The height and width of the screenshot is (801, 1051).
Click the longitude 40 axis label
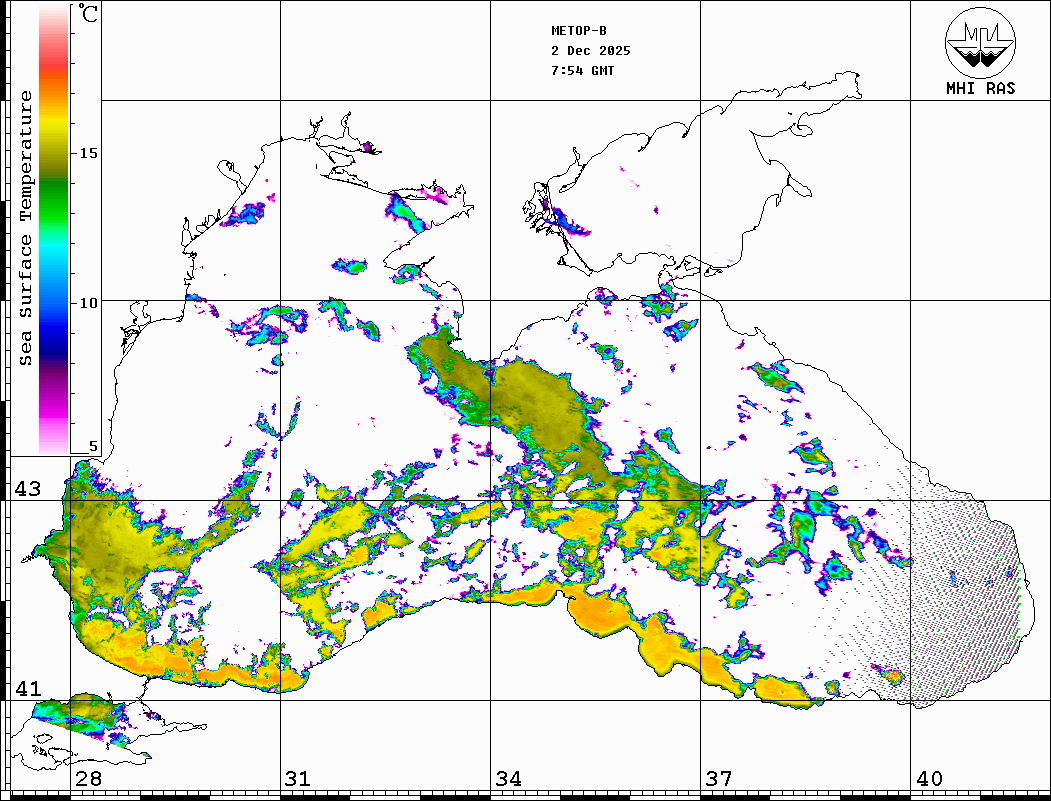(928, 779)
